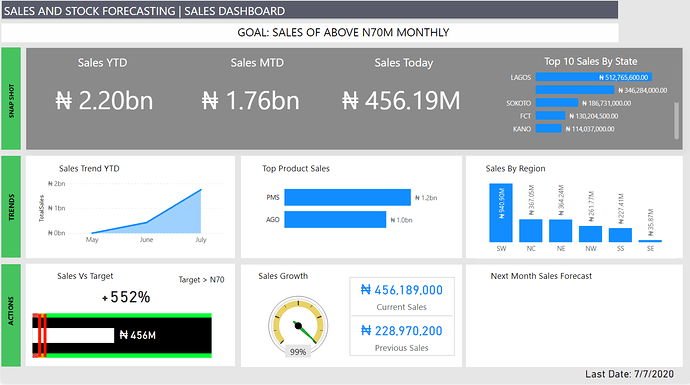Viewport: 690px width, 385px height.
Task: Select the NW region column
Action: [591, 234]
